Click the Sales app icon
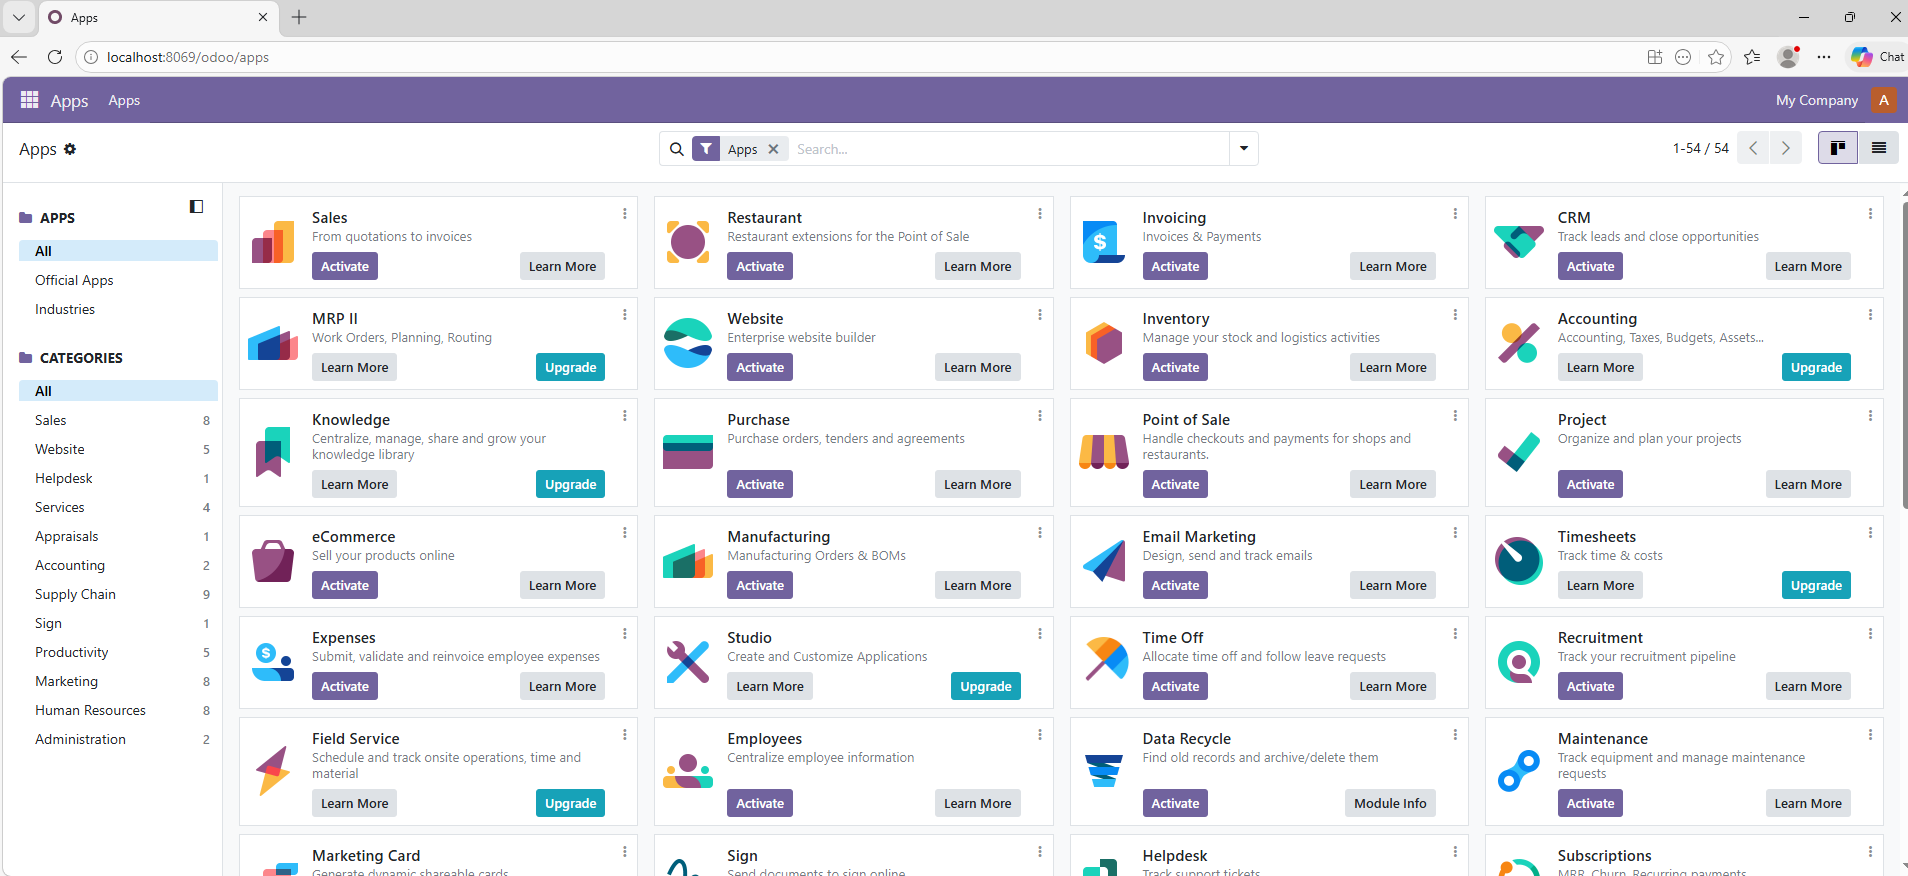The height and width of the screenshot is (876, 1908). coord(273,242)
